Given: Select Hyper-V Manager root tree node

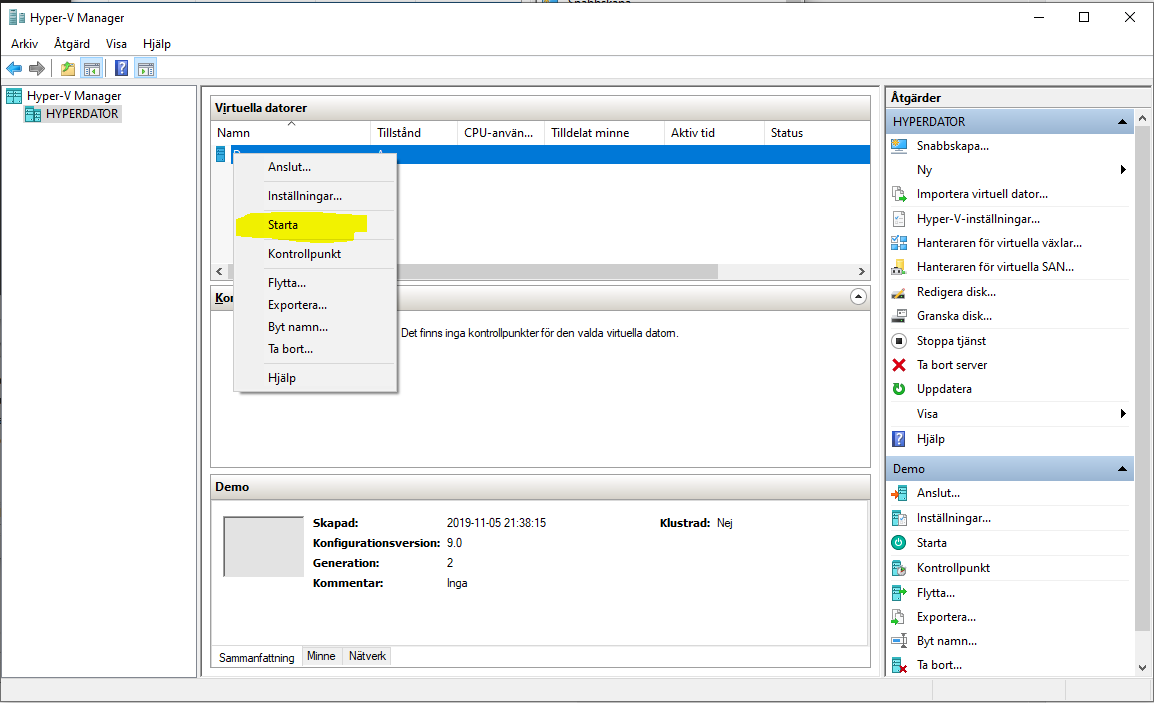Looking at the screenshot, I should (x=74, y=96).
